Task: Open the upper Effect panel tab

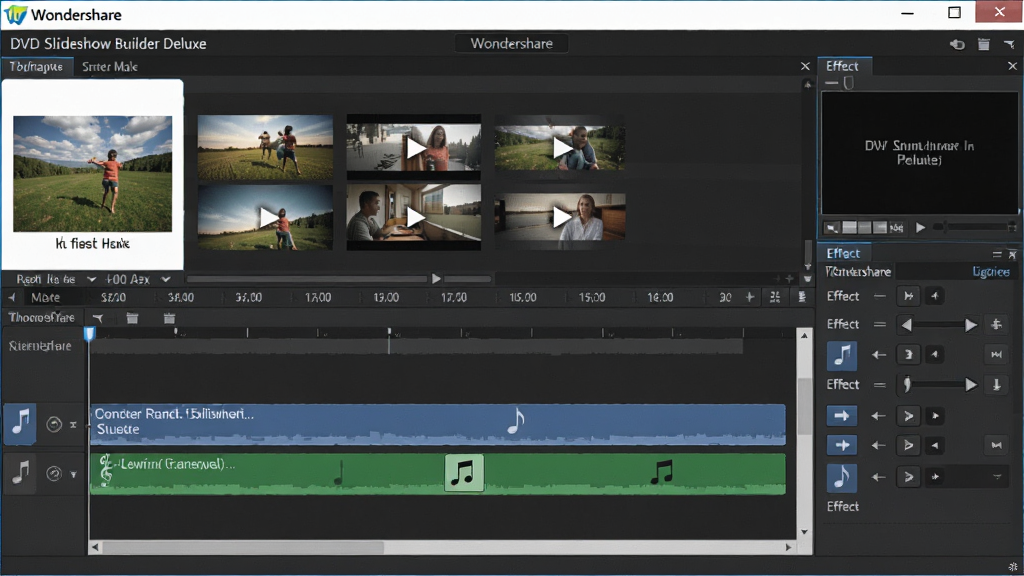Action: coord(842,66)
